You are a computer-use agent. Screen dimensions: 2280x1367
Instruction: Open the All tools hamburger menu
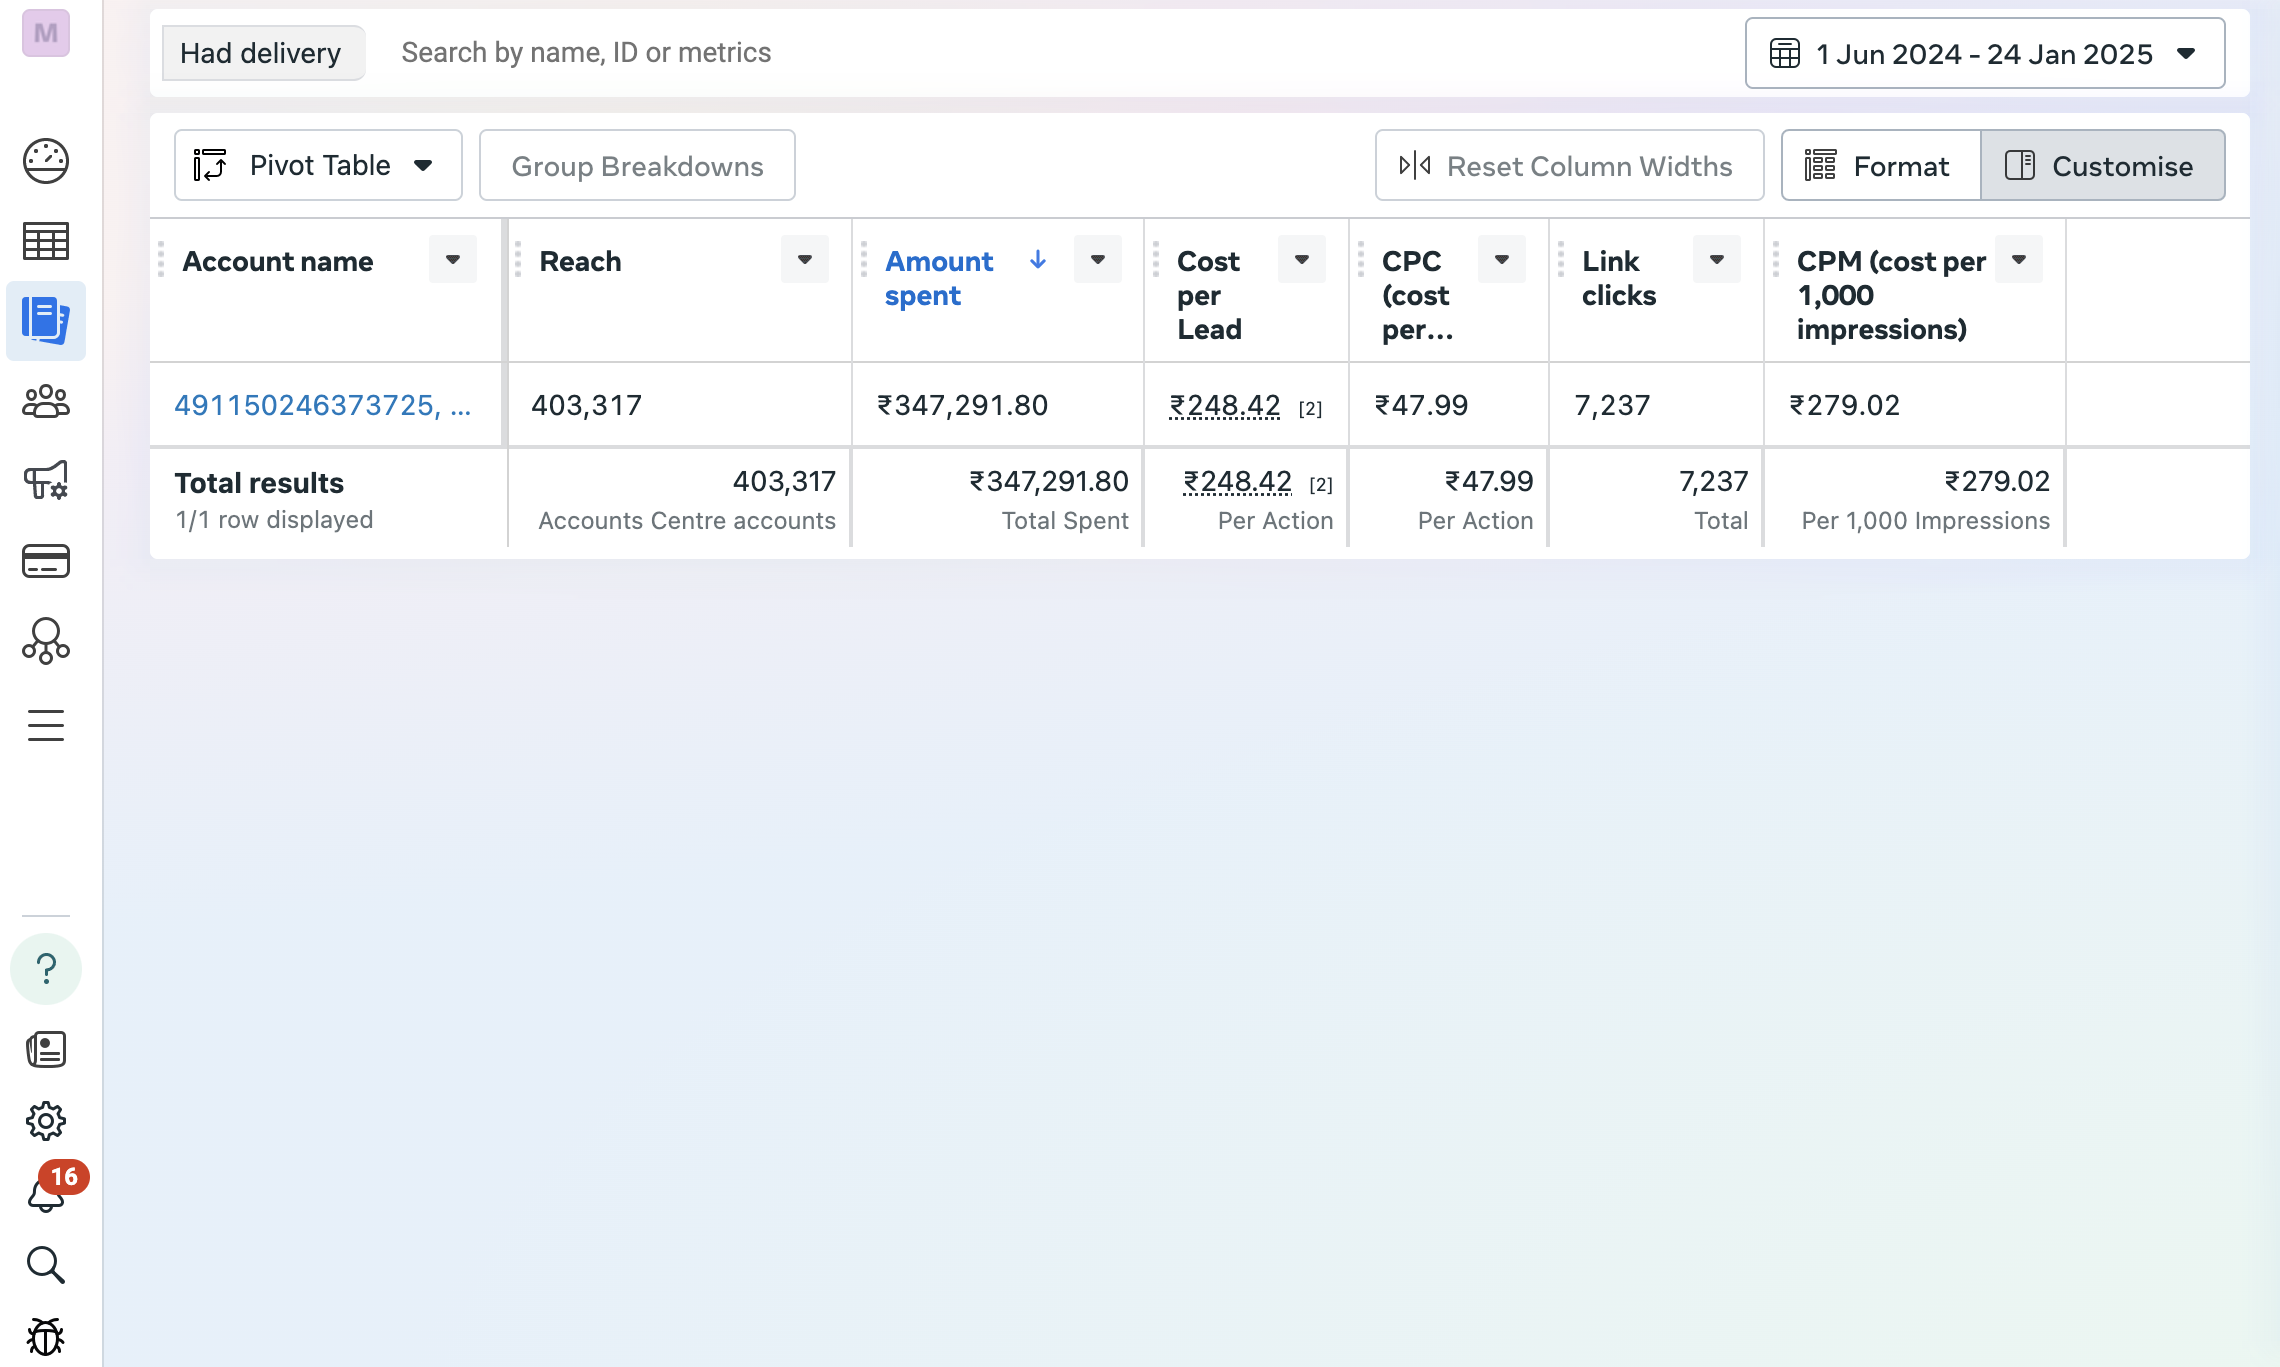[x=46, y=725]
